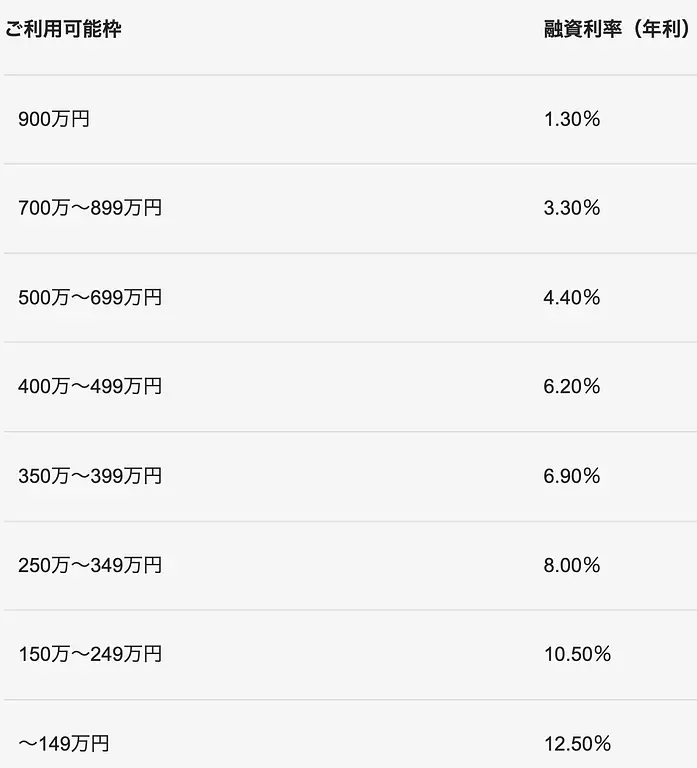Click the 融資利率（年利） column header
The width and height of the screenshot is (697, 768).
coord(616,28)
